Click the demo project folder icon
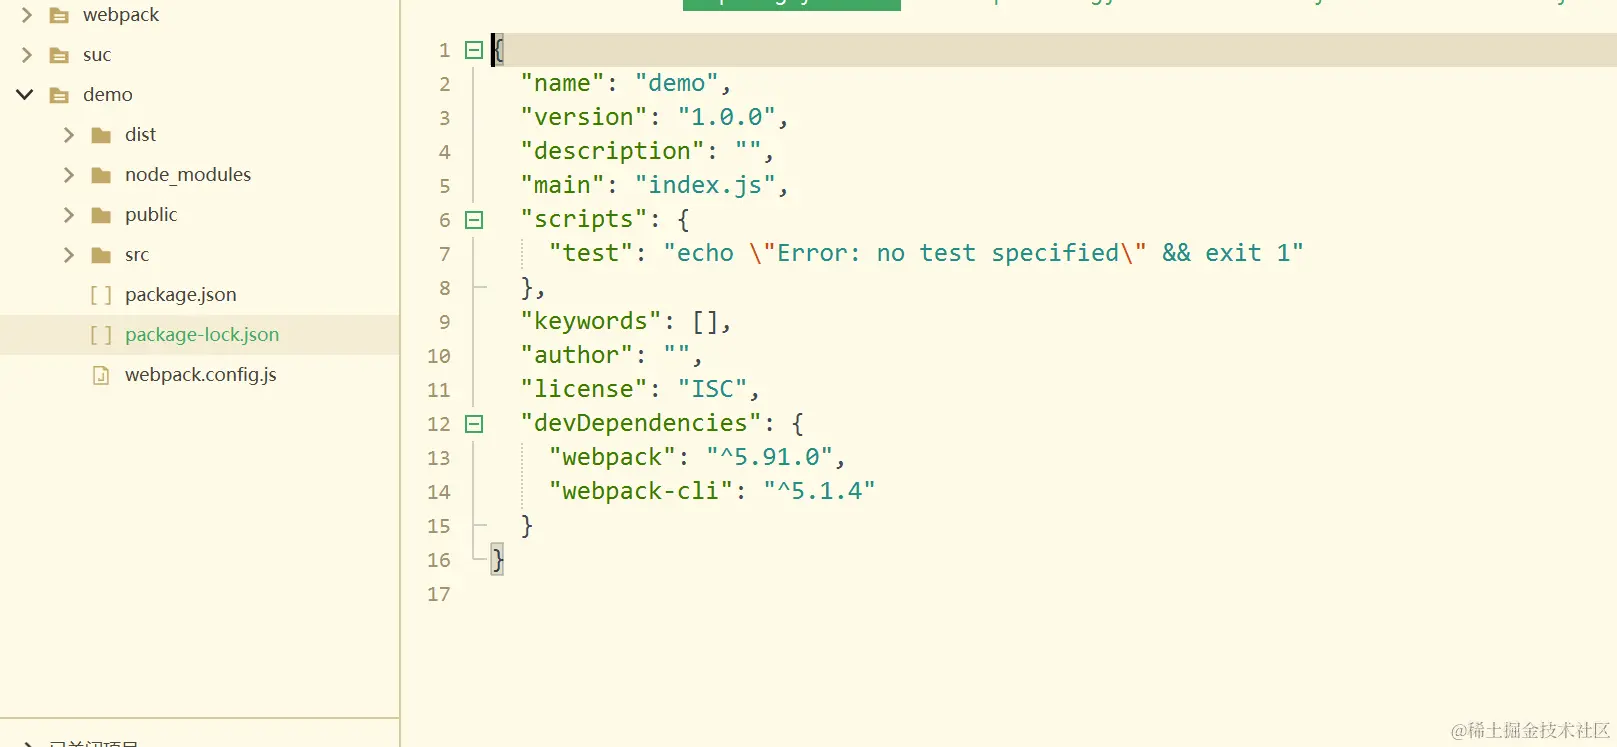1617x747 pixels. (59, 95)
